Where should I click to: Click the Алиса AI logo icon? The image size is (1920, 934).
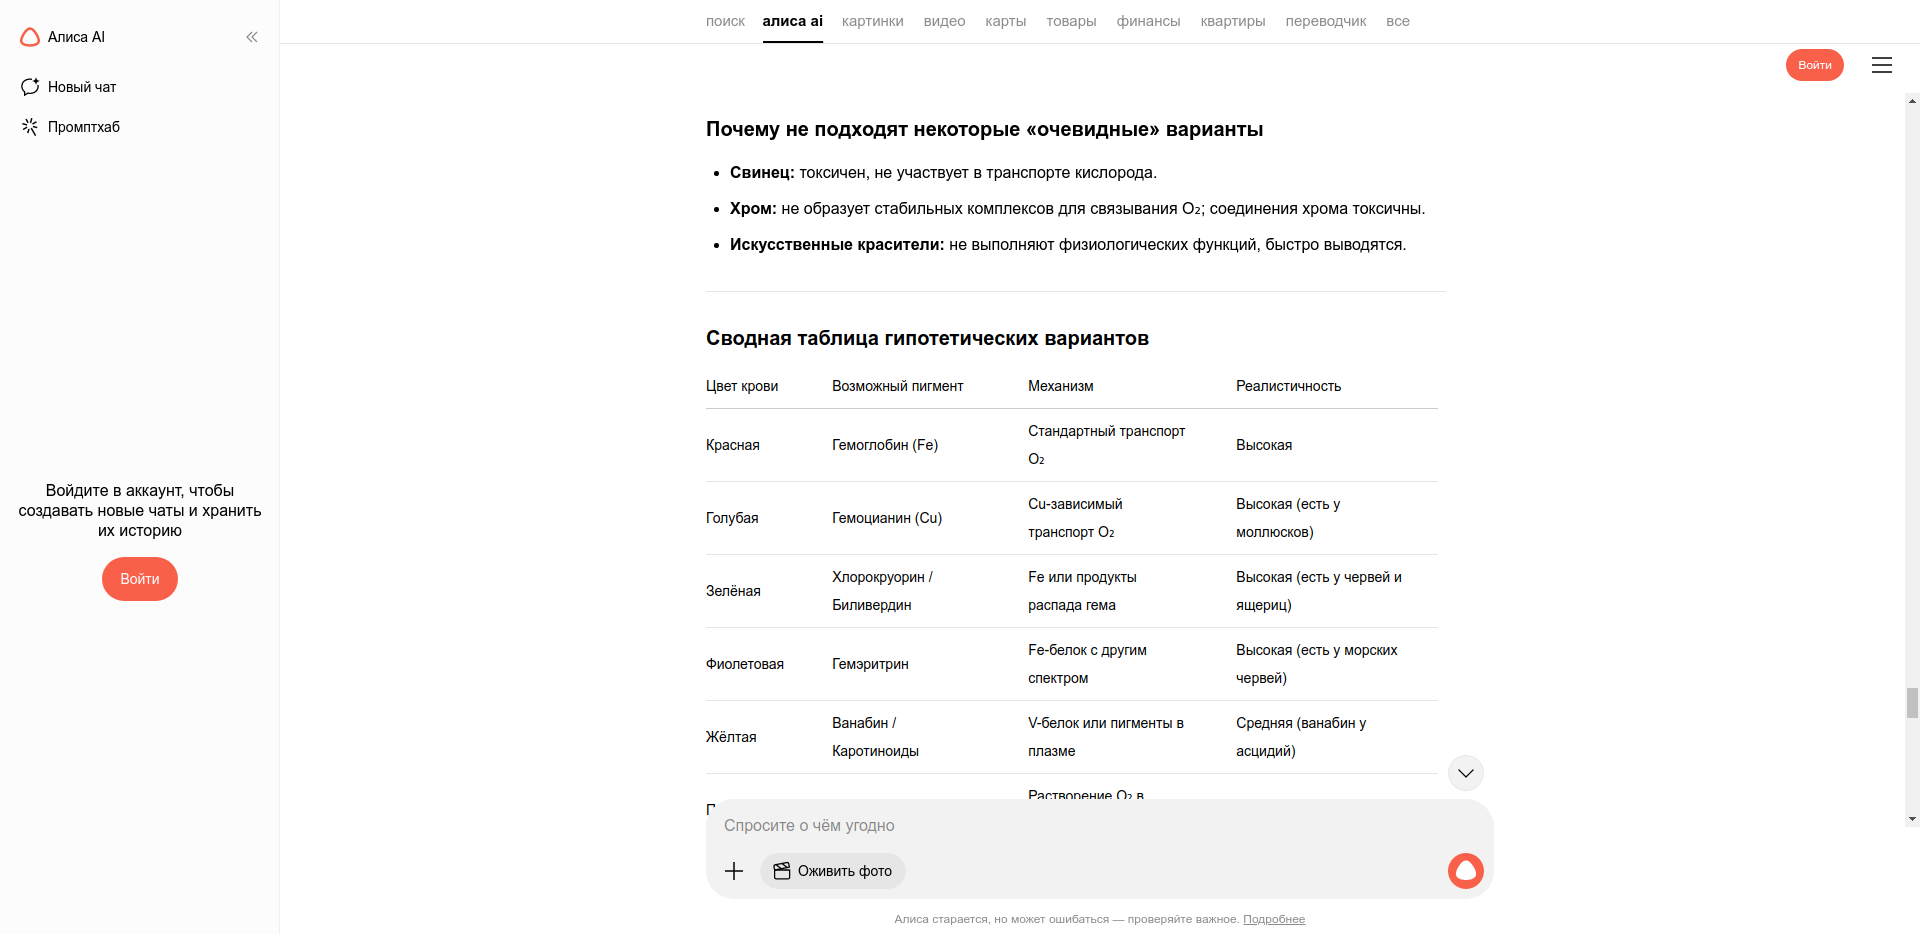(30, 37)
